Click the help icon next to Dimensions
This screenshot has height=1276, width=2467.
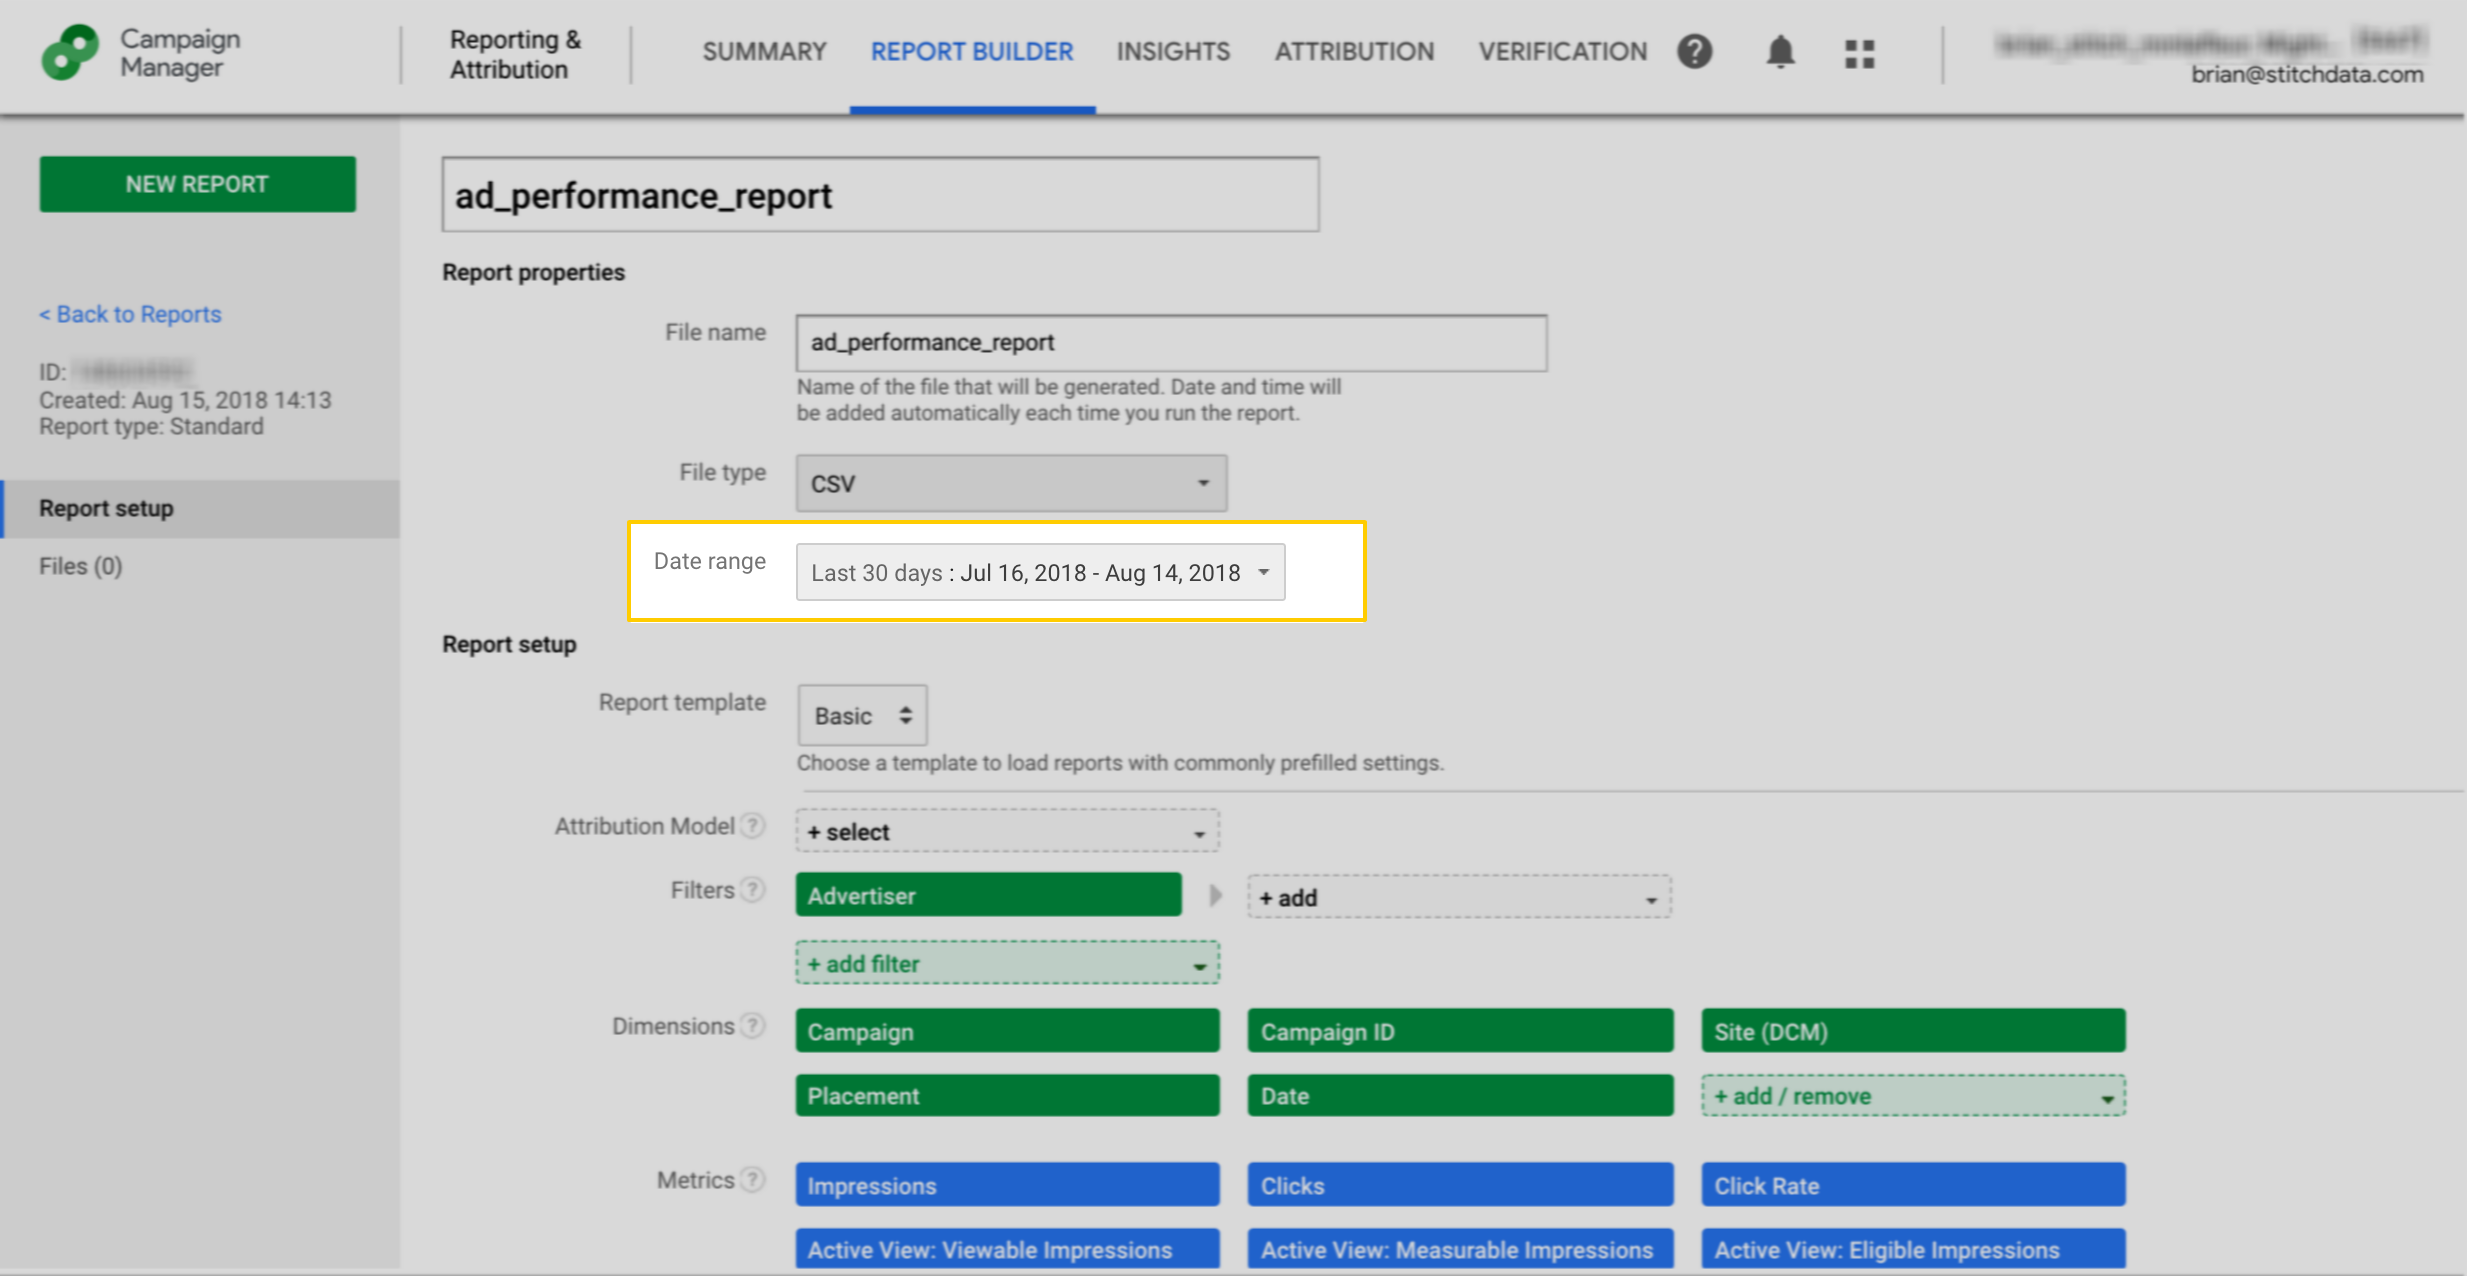pos(753,1024)
